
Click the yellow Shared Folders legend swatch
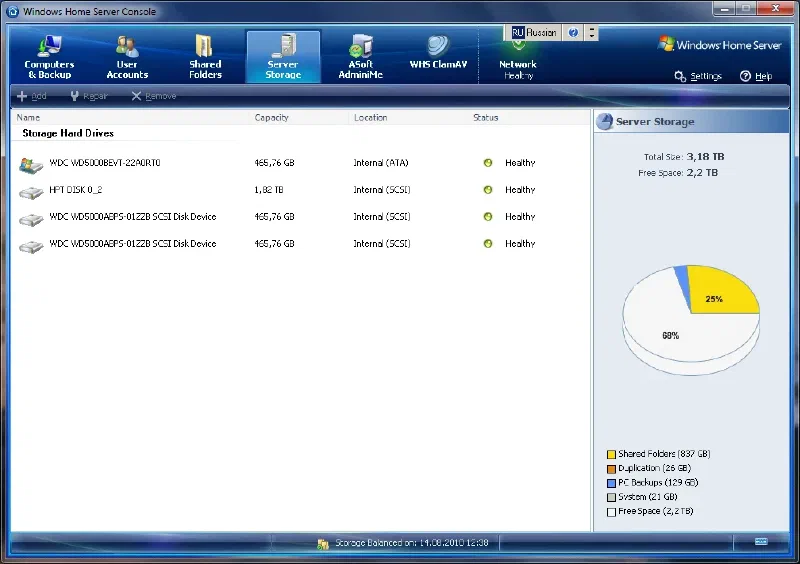coord(611,454)
